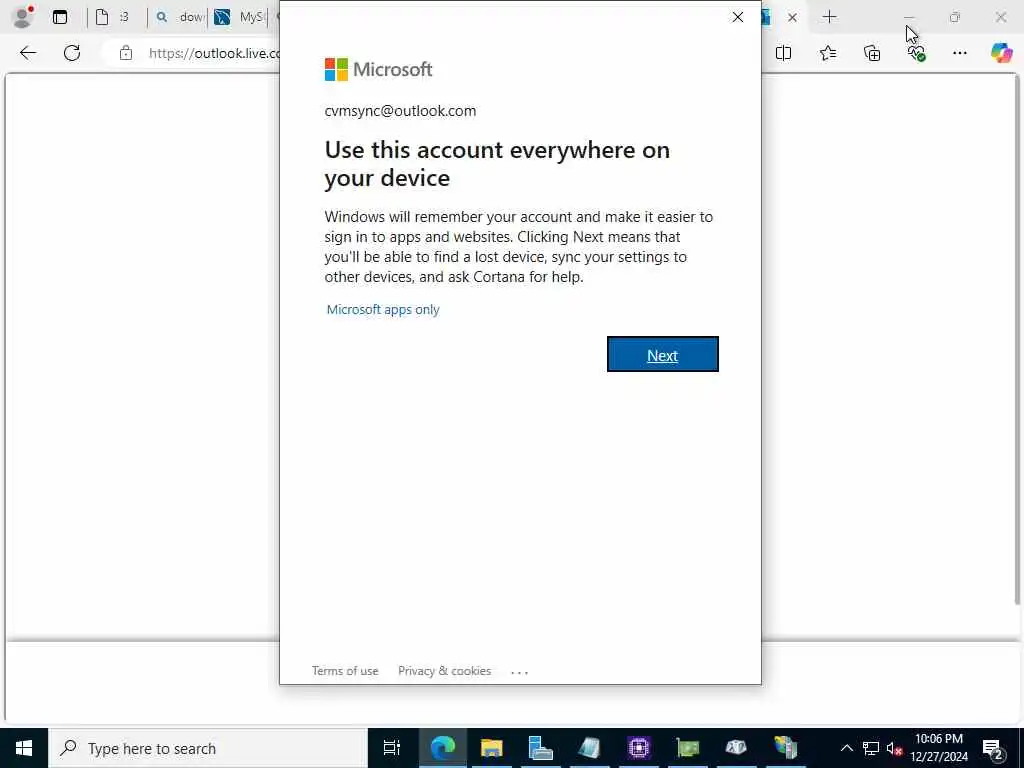Open the clock showing 10:06 PM
This screenshot has width=1024, height=768.
(938, 748)
